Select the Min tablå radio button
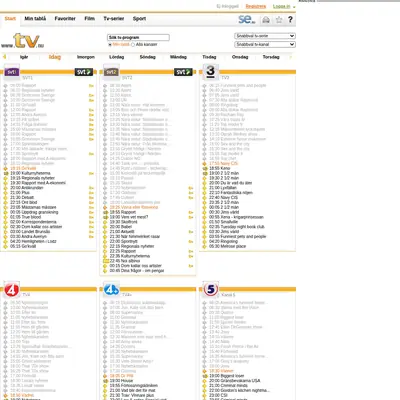This screenshot has height=400, width=400. pos(110,45)
